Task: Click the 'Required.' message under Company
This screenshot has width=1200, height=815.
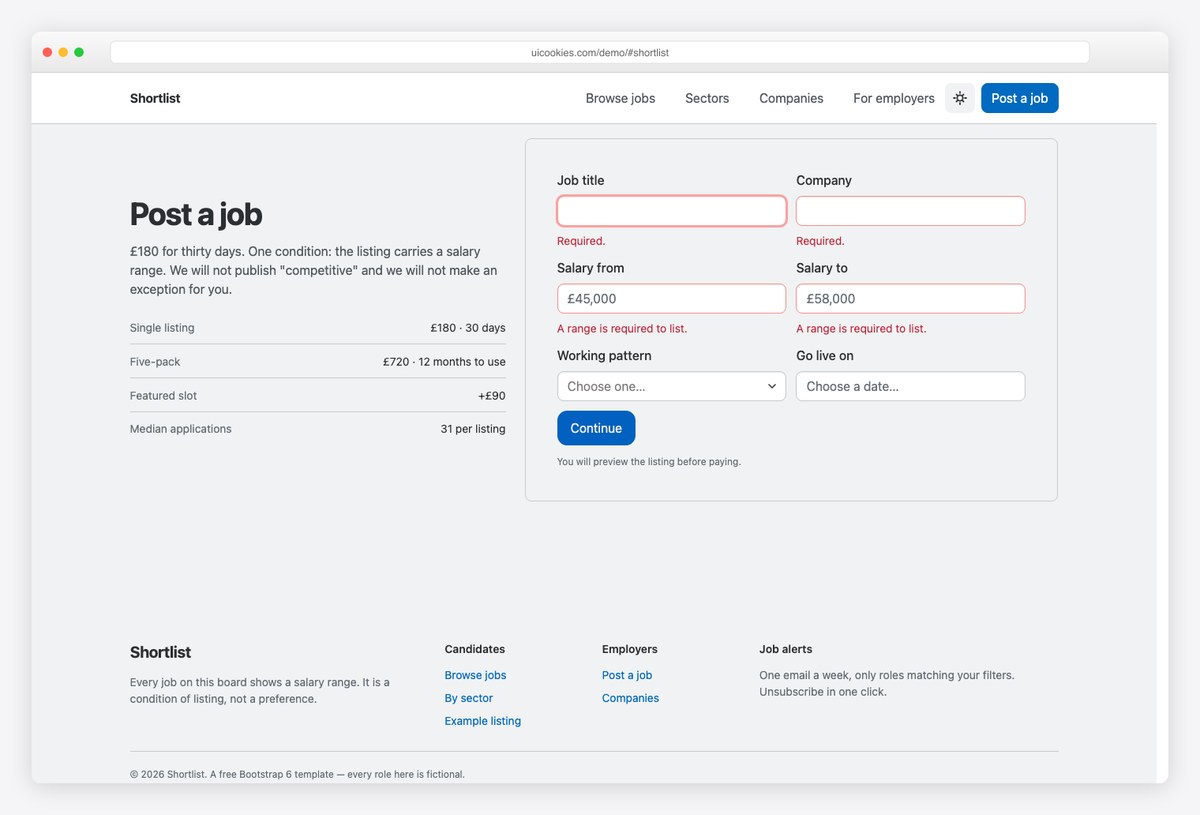Action: coord(820,241)
